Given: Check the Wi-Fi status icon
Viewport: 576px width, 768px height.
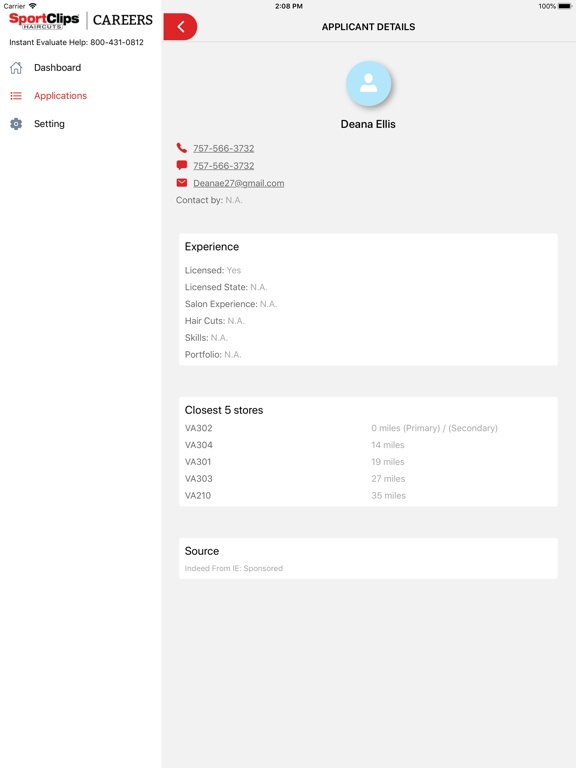Looking at the screenshot, I should [33, 6].
